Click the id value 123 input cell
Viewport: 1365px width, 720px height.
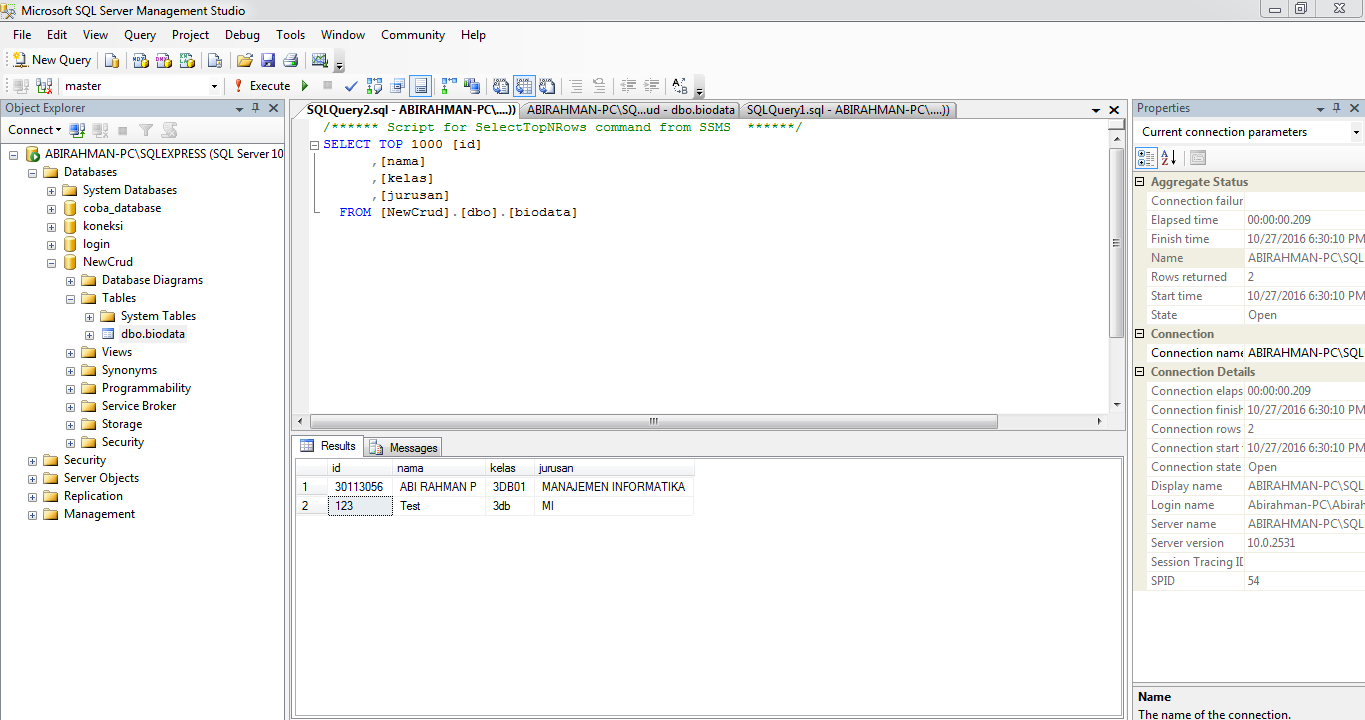click(358, 506)
